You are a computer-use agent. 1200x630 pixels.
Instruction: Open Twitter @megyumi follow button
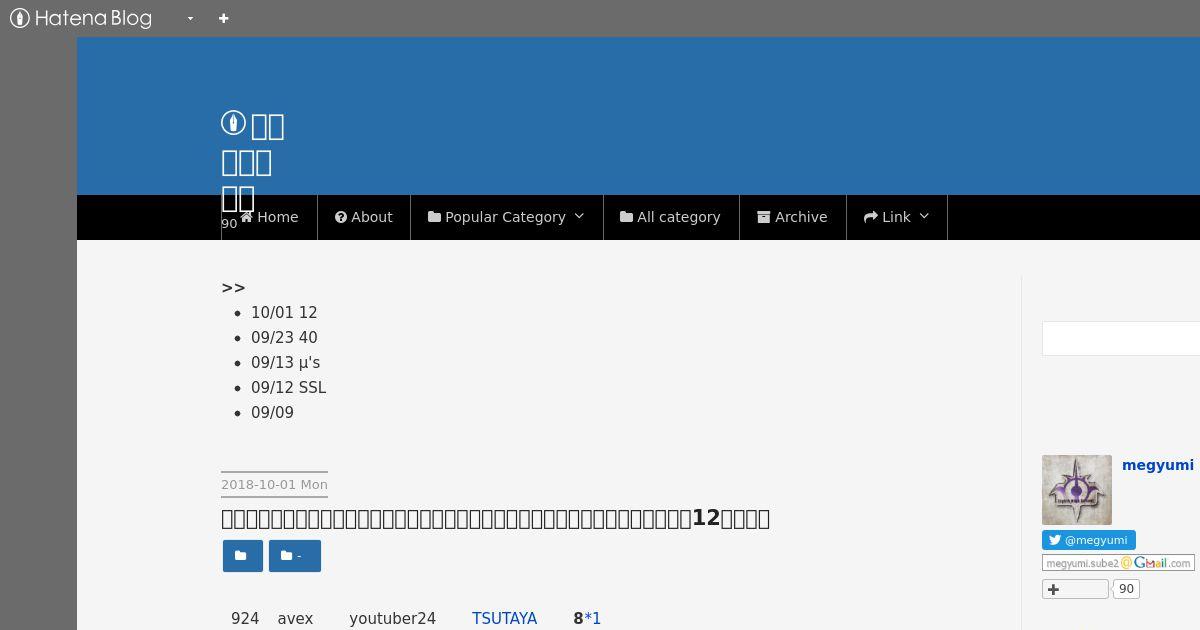(1089, 540)
